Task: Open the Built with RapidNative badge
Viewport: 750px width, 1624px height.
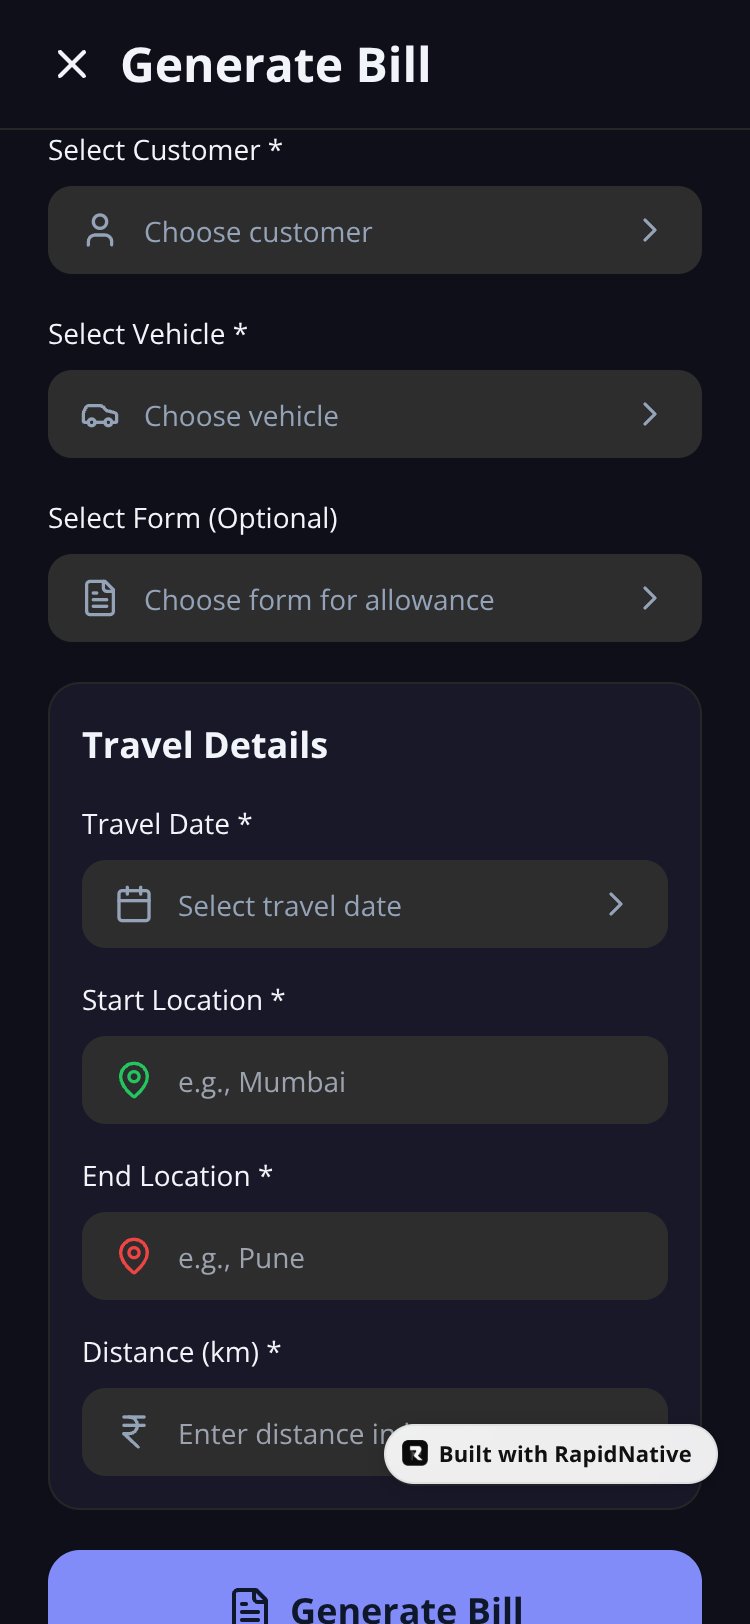Action: click(551, 1454)
